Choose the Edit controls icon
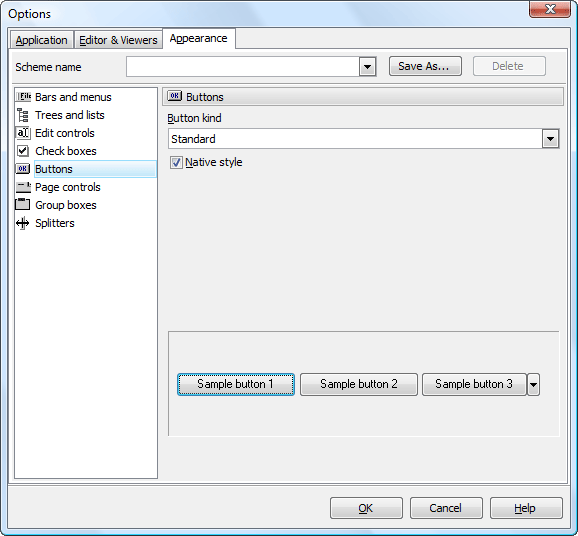This screenshot has height=536, width=578. click(x=23, y=133)
